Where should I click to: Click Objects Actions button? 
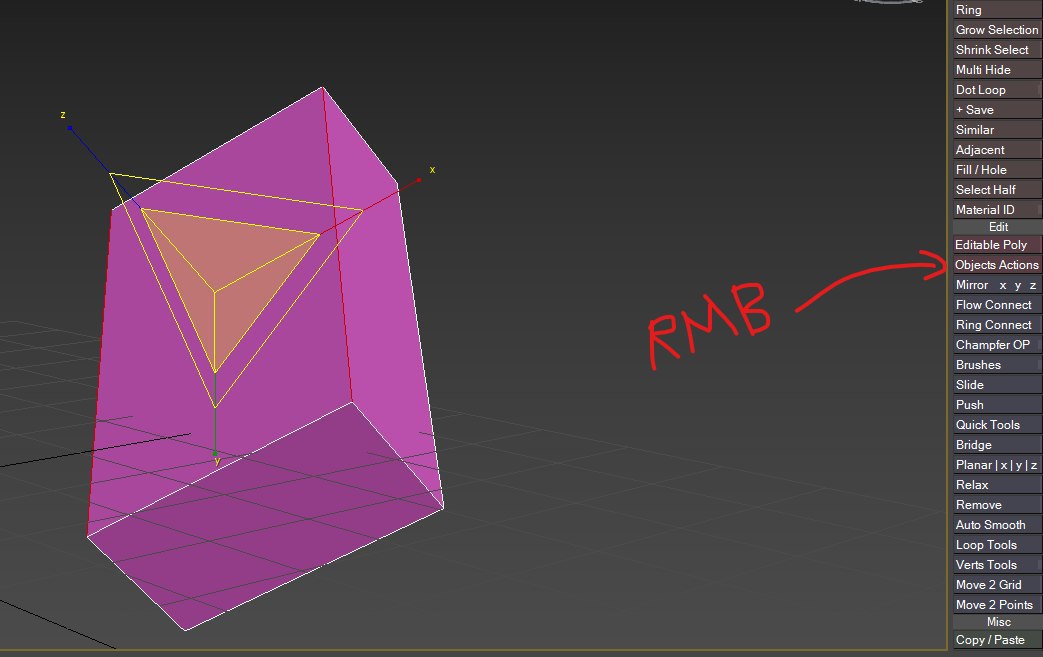tap(997, 265)
